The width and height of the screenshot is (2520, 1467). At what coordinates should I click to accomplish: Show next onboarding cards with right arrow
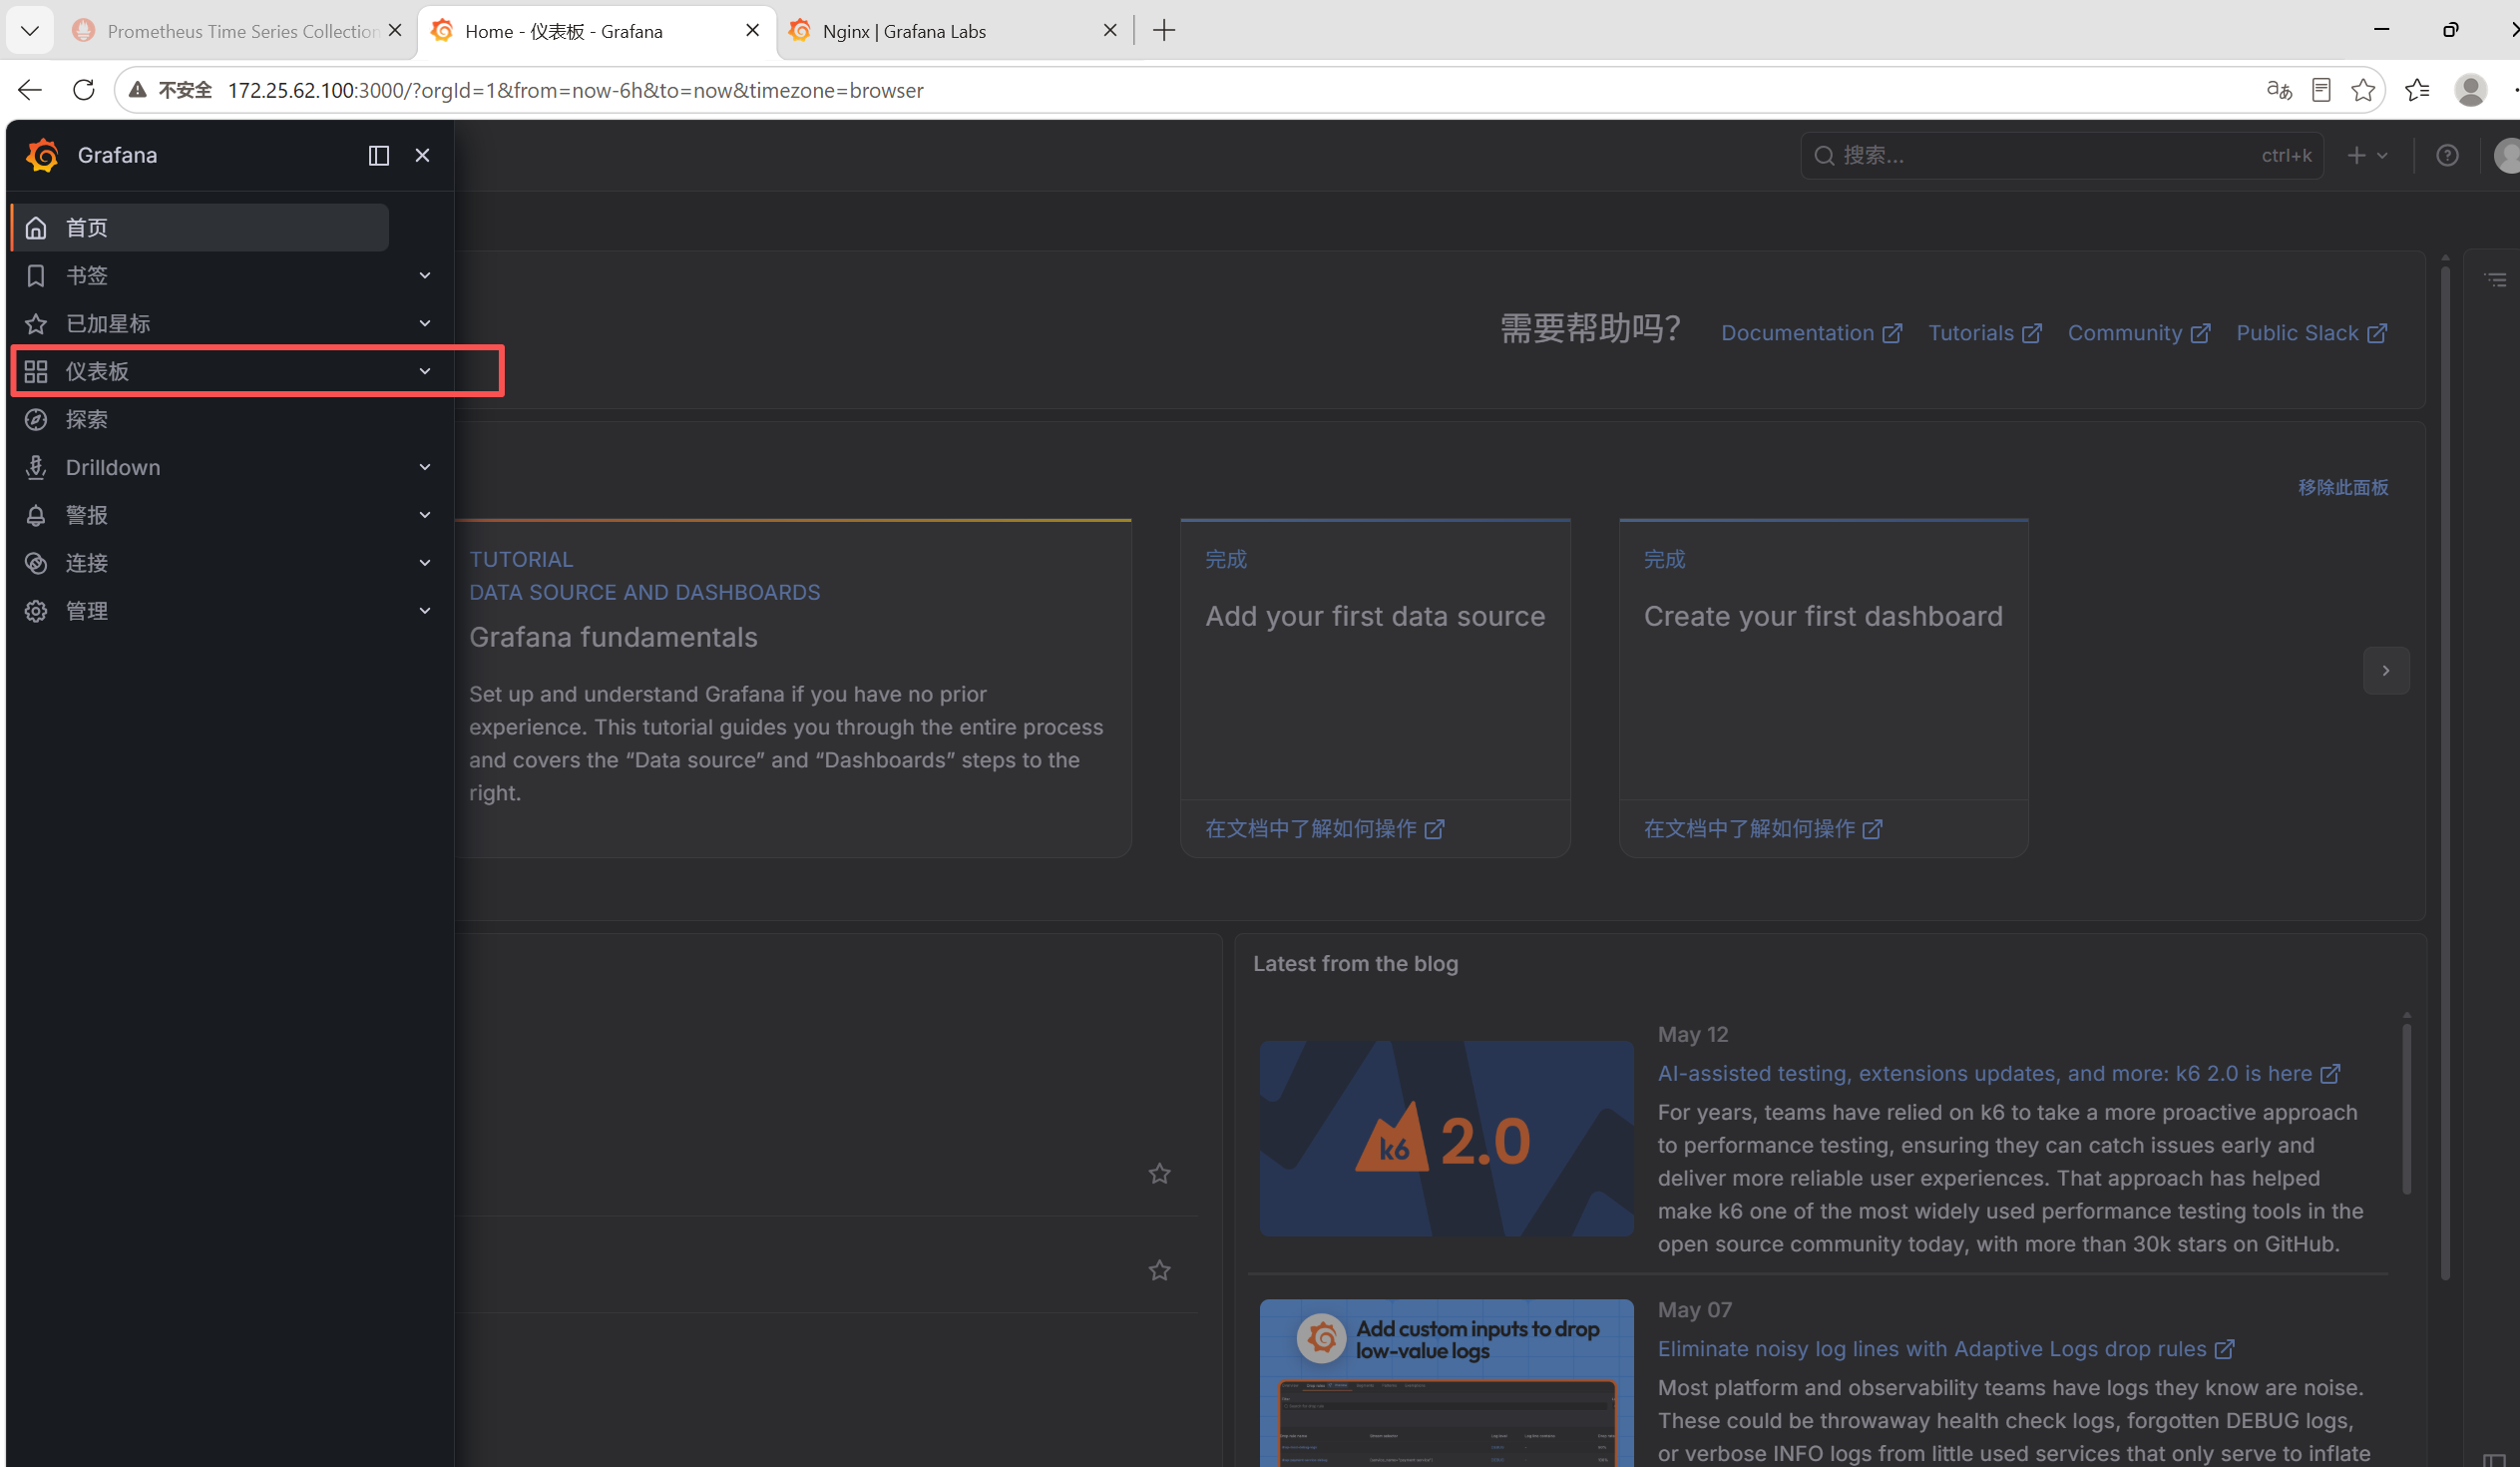(x=2386, y=670)
